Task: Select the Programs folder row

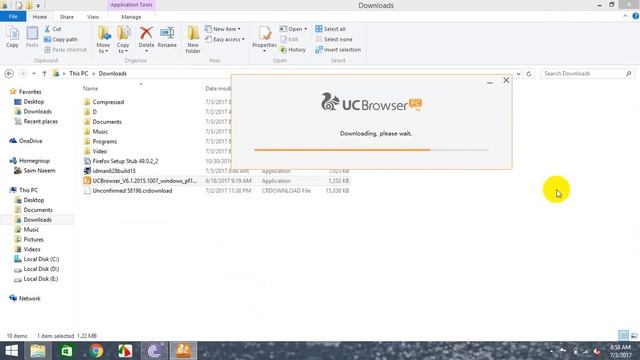Action: tap(104, 141)
